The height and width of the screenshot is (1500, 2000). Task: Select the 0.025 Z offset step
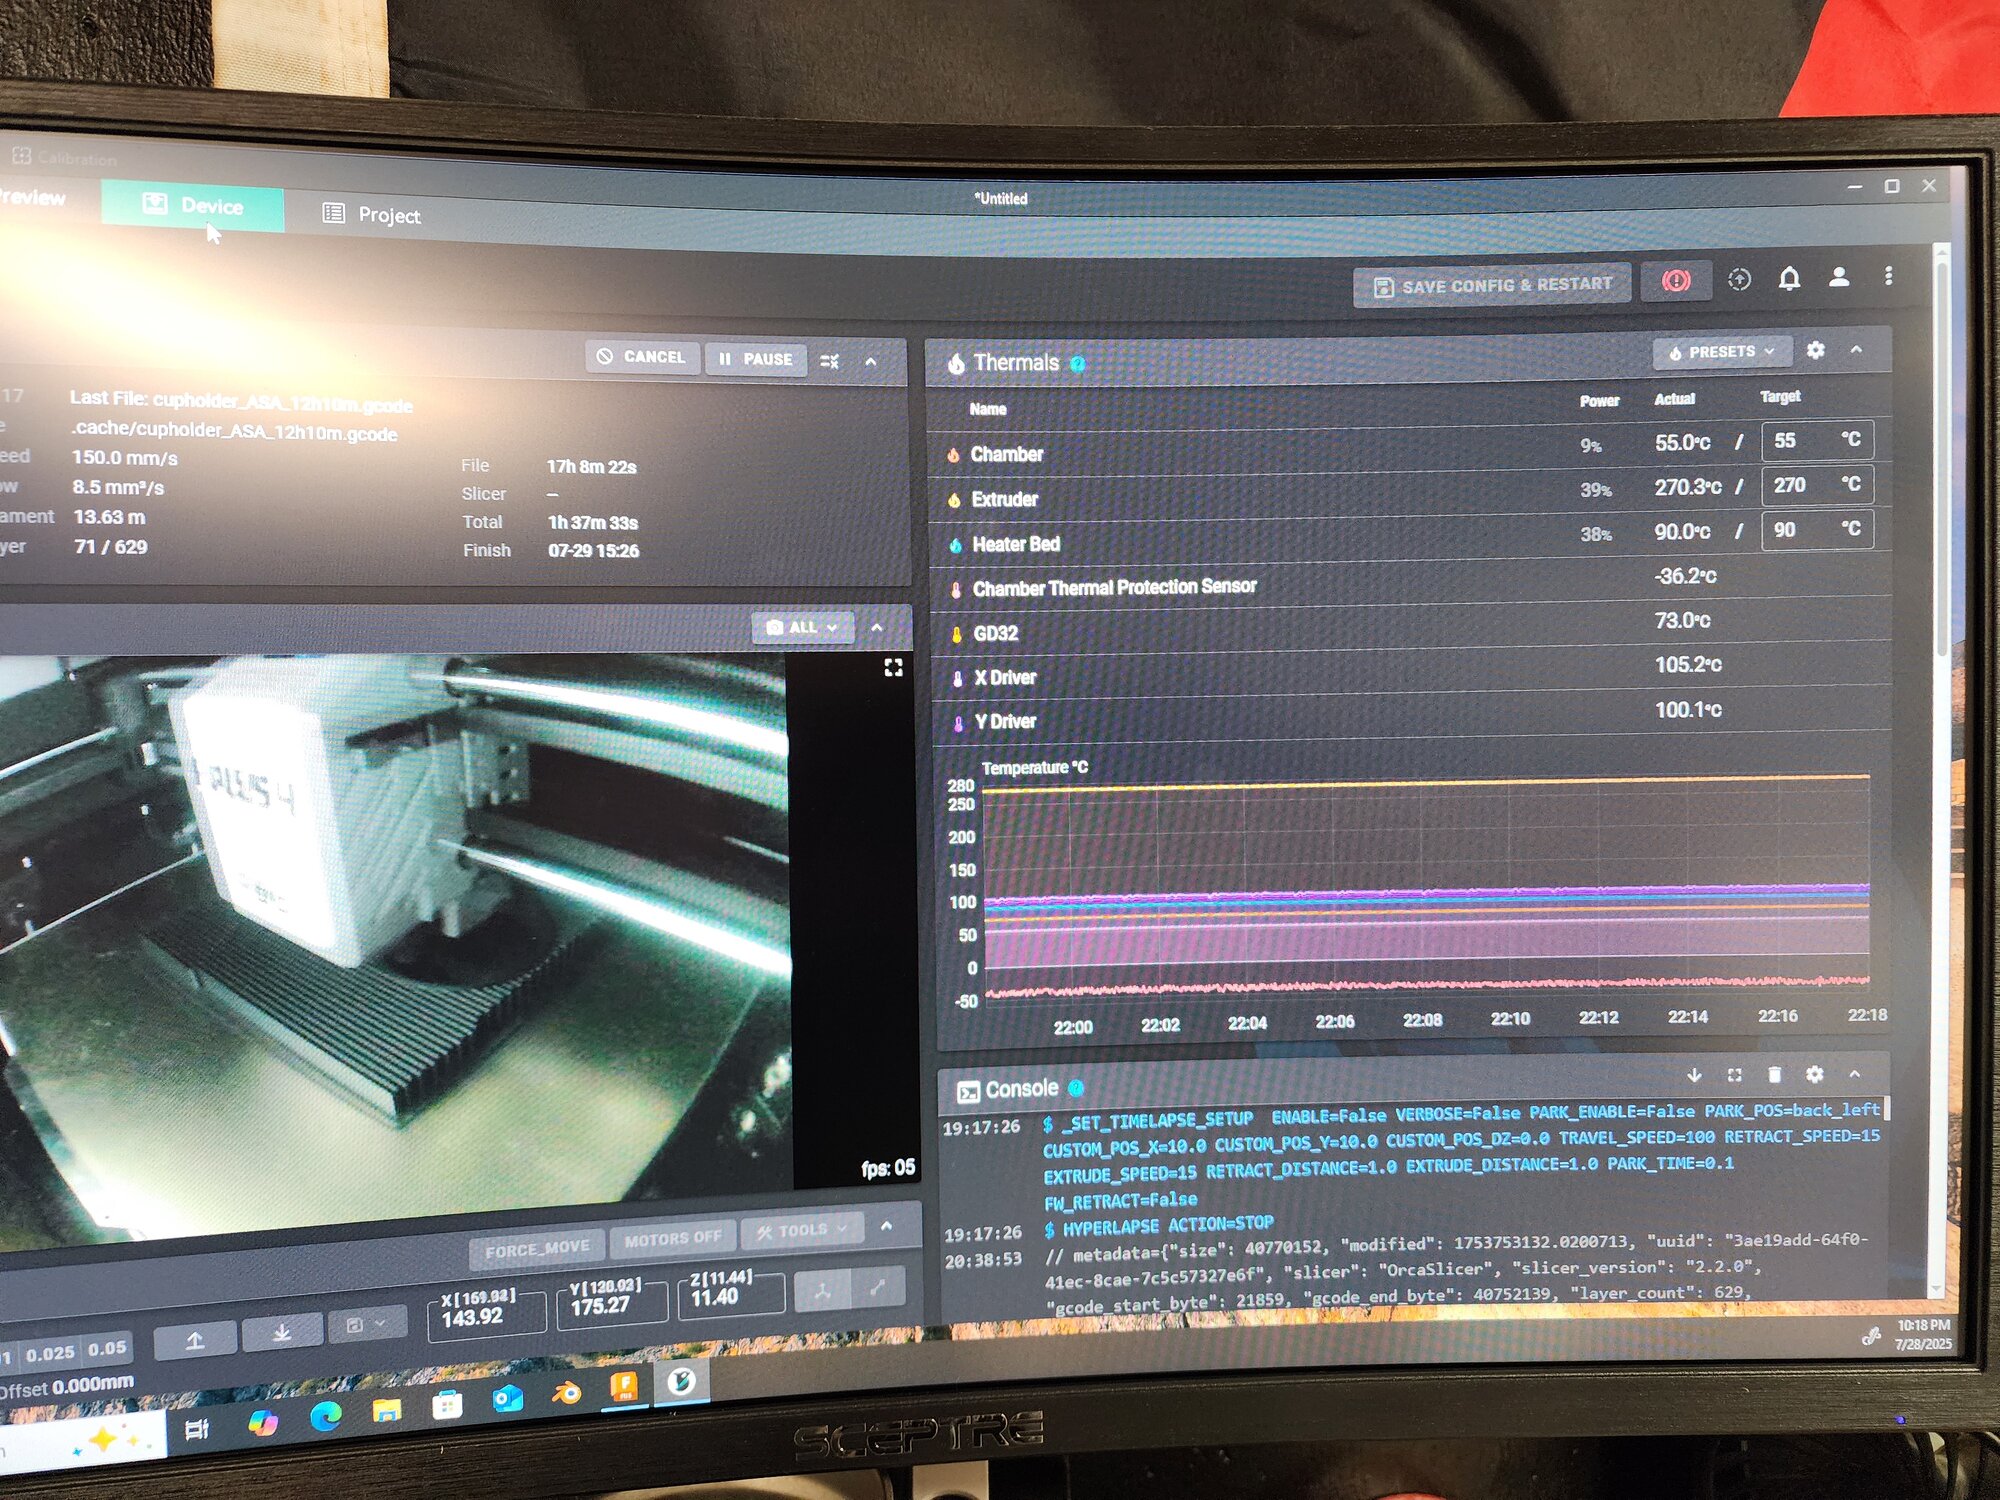click(x=50, y=1353)
